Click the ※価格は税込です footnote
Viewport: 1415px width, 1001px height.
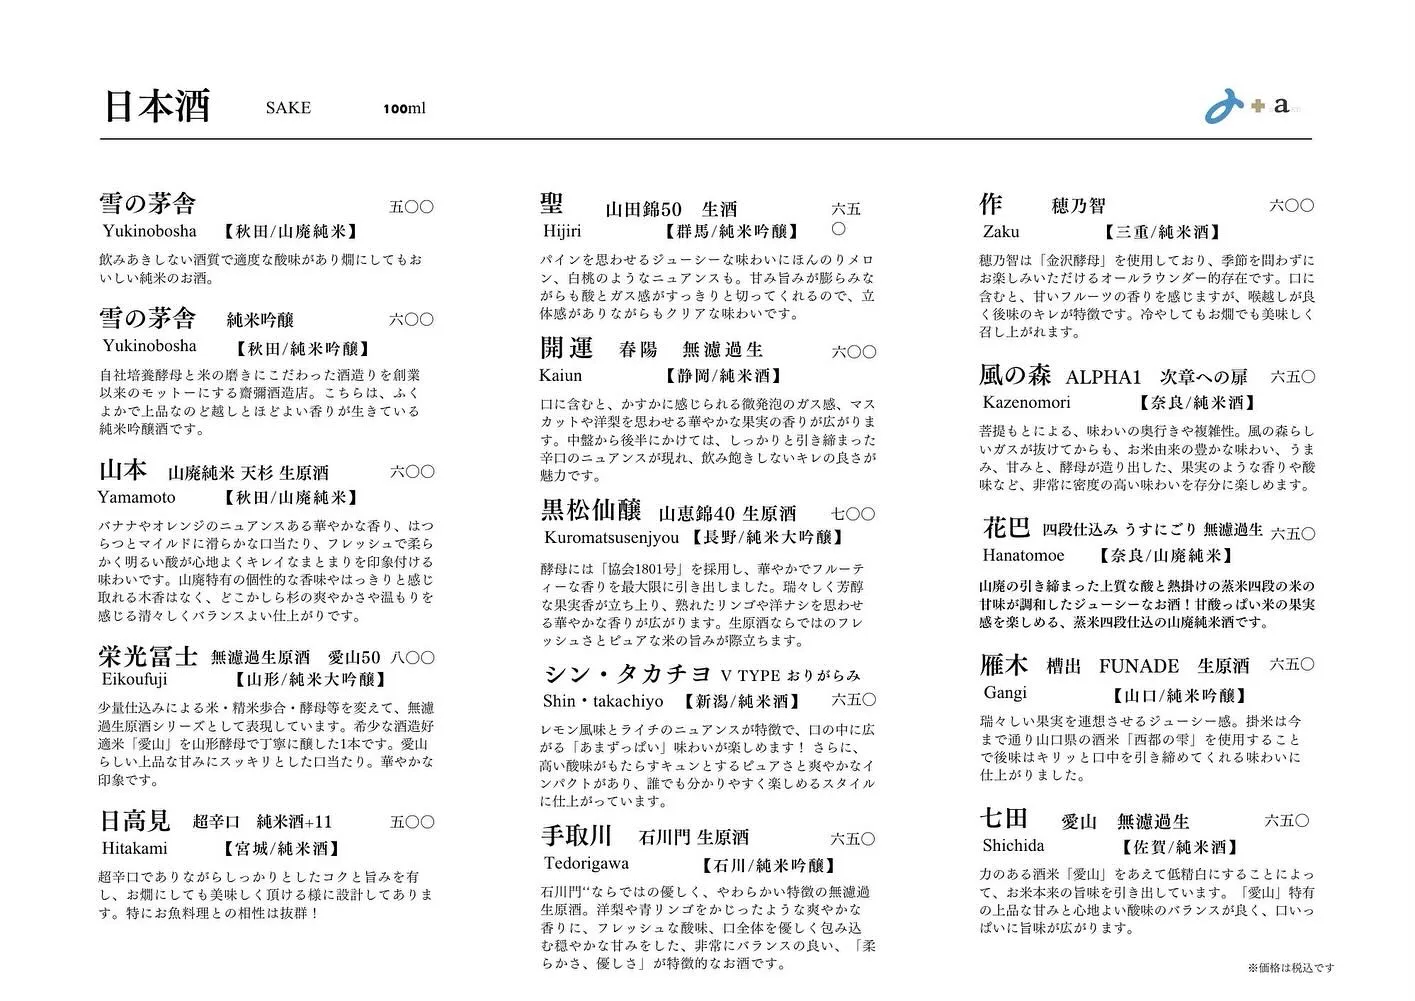coord(1290,968)
